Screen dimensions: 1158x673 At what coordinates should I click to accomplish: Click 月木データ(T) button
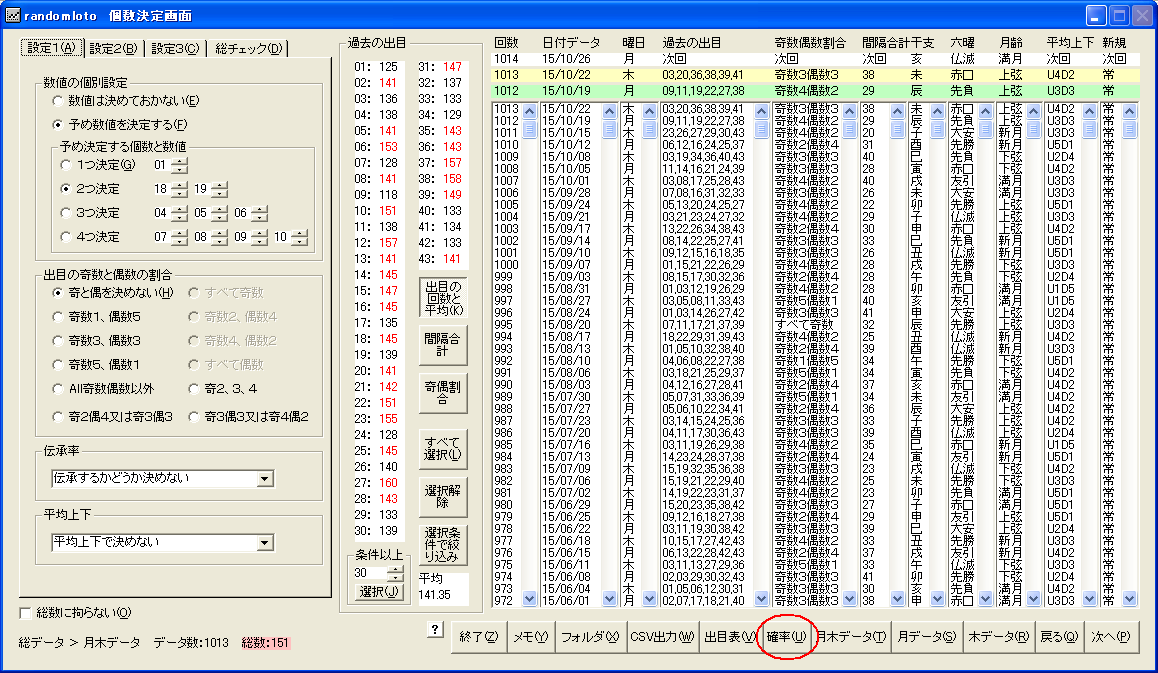(x=852, y=637)
